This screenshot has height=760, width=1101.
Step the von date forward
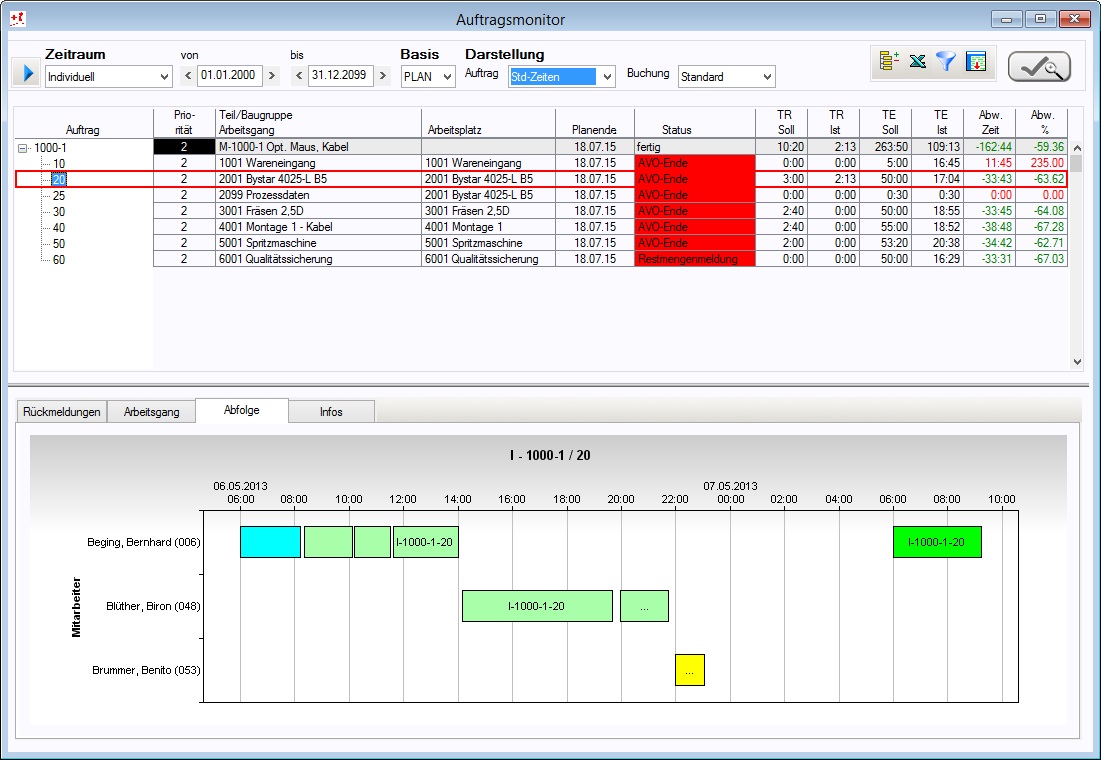pyautogui.click(x=272, y=75)
